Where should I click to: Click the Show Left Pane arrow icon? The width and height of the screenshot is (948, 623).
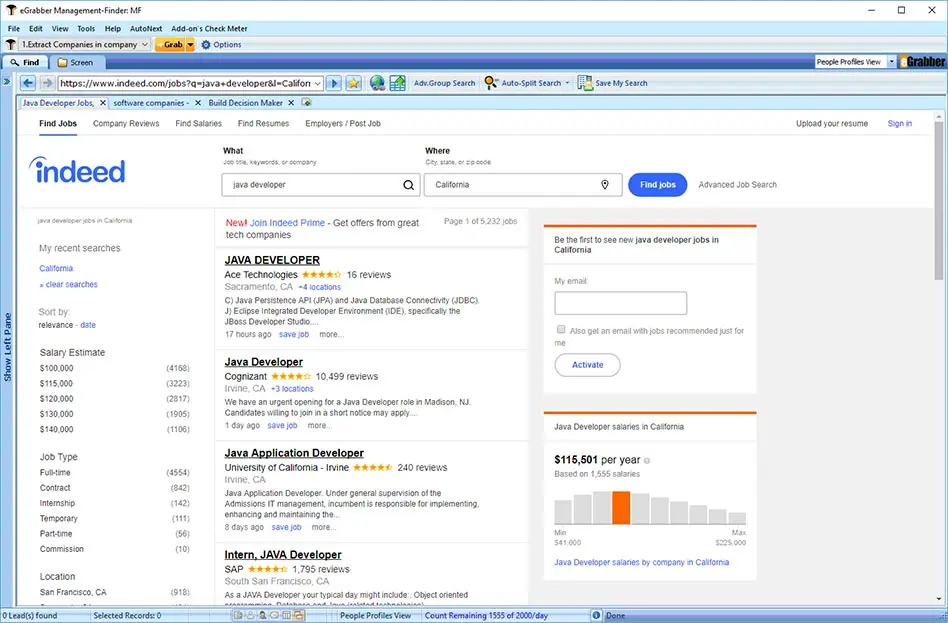pos(7,81)
